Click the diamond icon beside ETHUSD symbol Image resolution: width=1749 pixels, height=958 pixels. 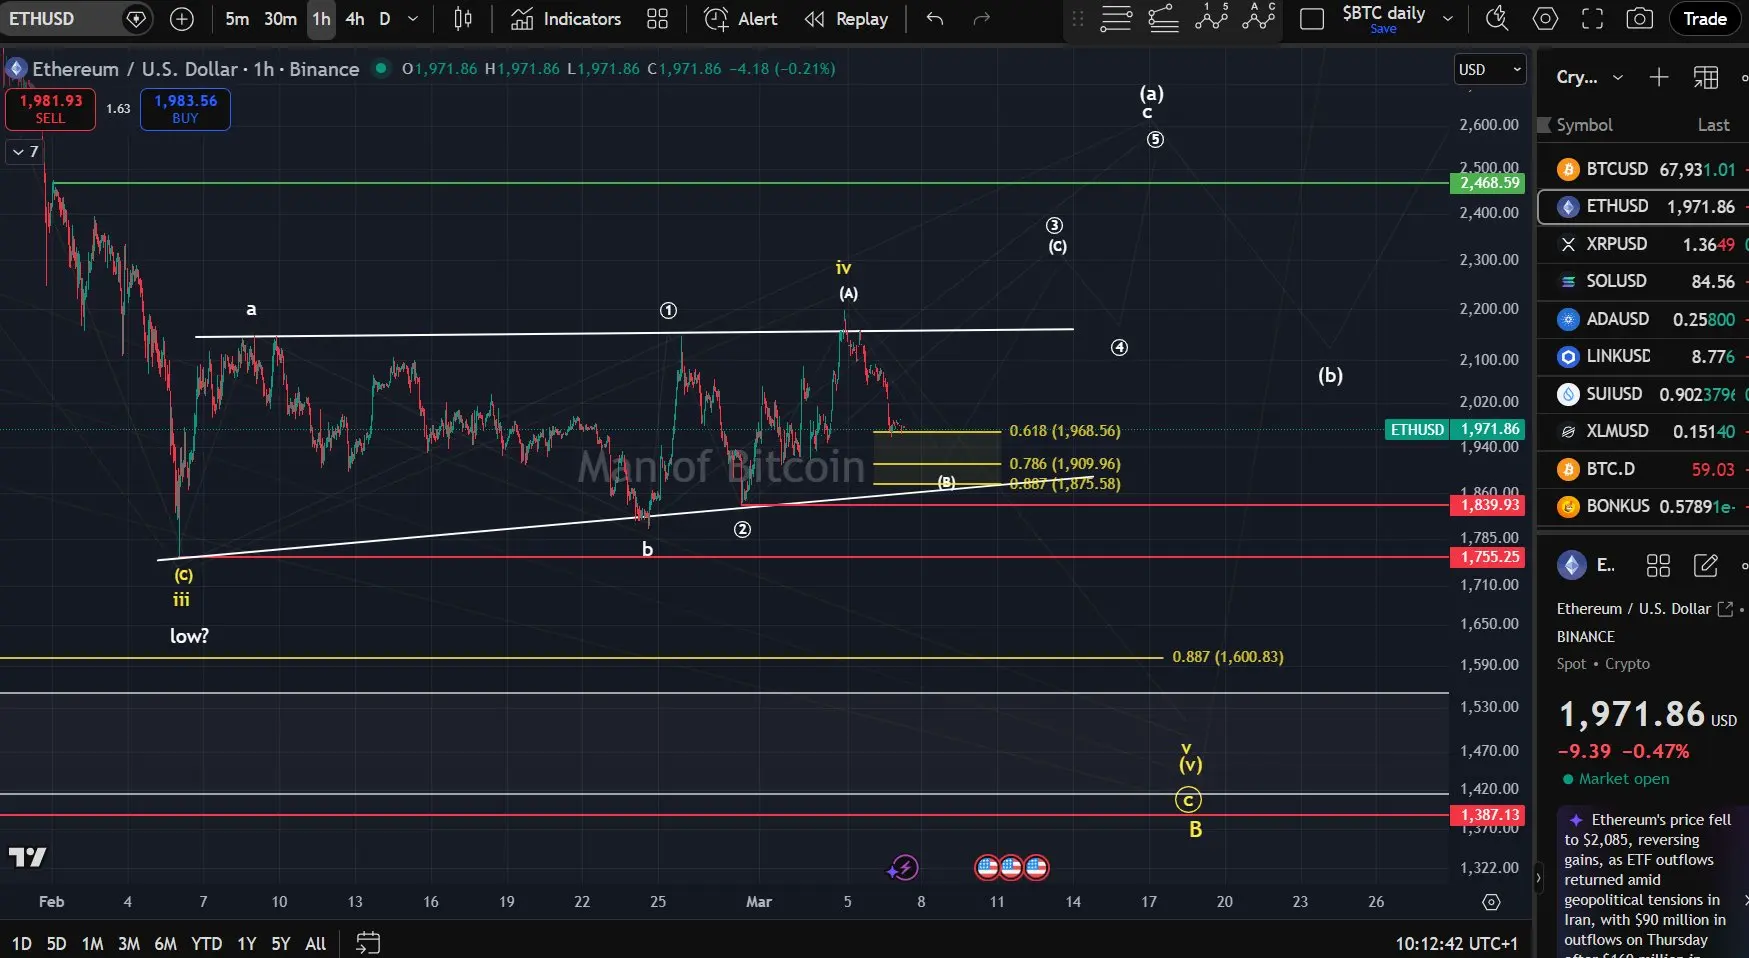[x=136, y=19]
